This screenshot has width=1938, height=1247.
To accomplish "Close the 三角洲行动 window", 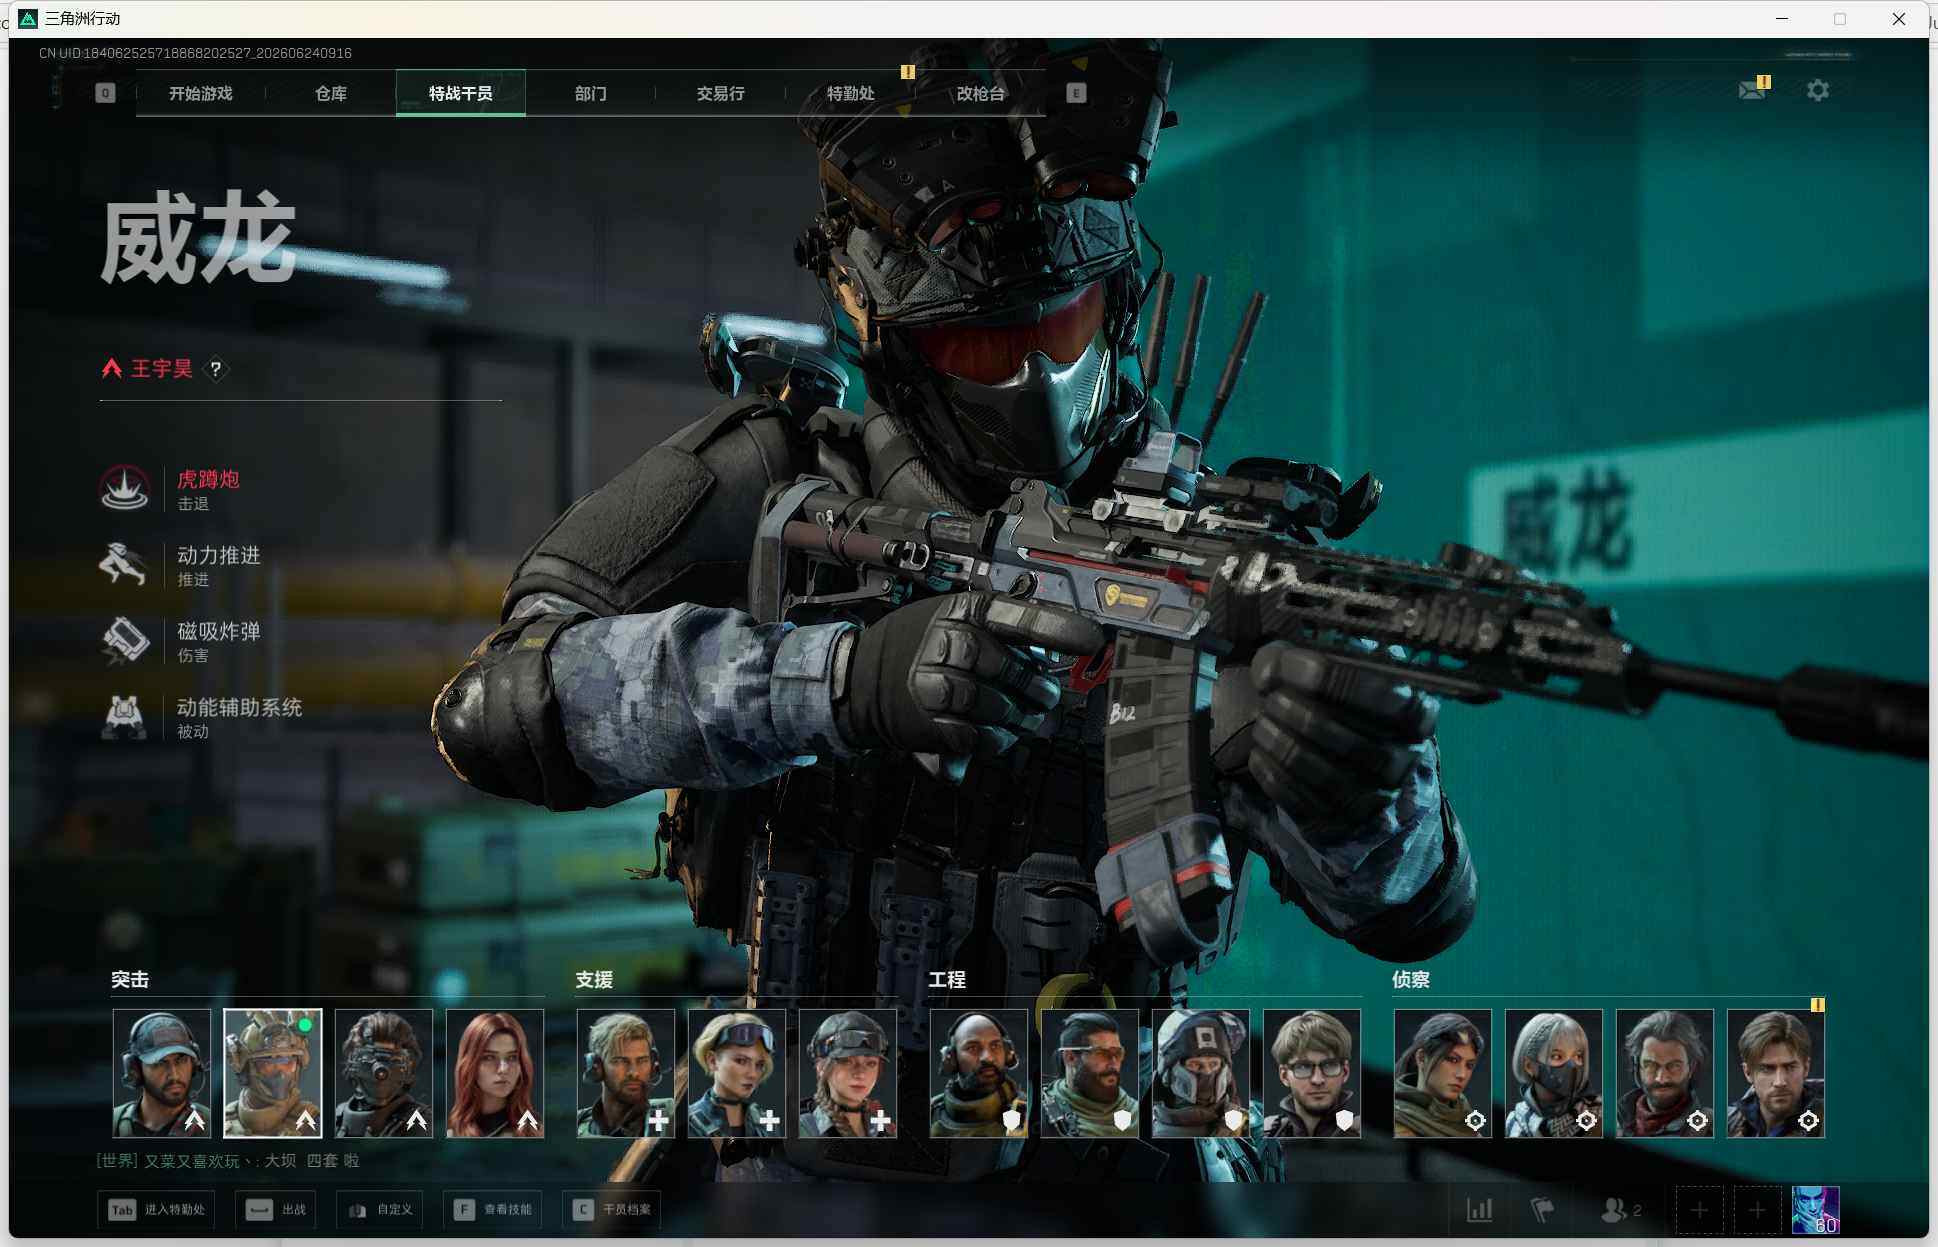I will (x=1899, y=19).
